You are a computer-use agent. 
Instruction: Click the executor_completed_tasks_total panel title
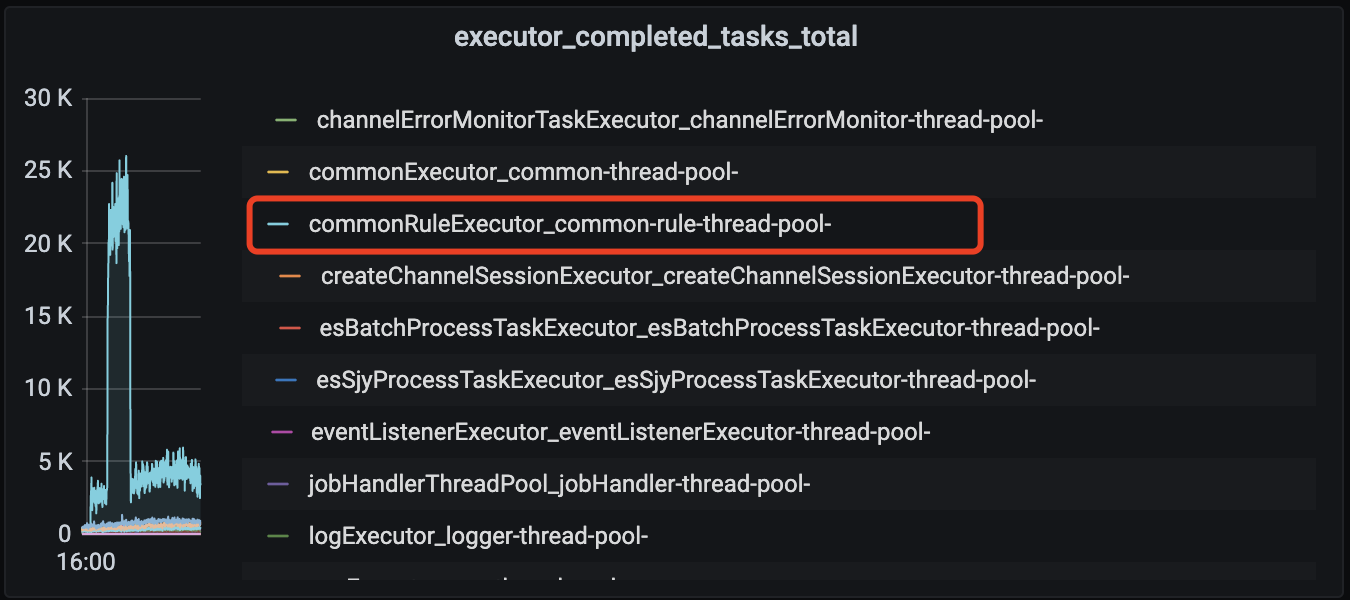656,37
